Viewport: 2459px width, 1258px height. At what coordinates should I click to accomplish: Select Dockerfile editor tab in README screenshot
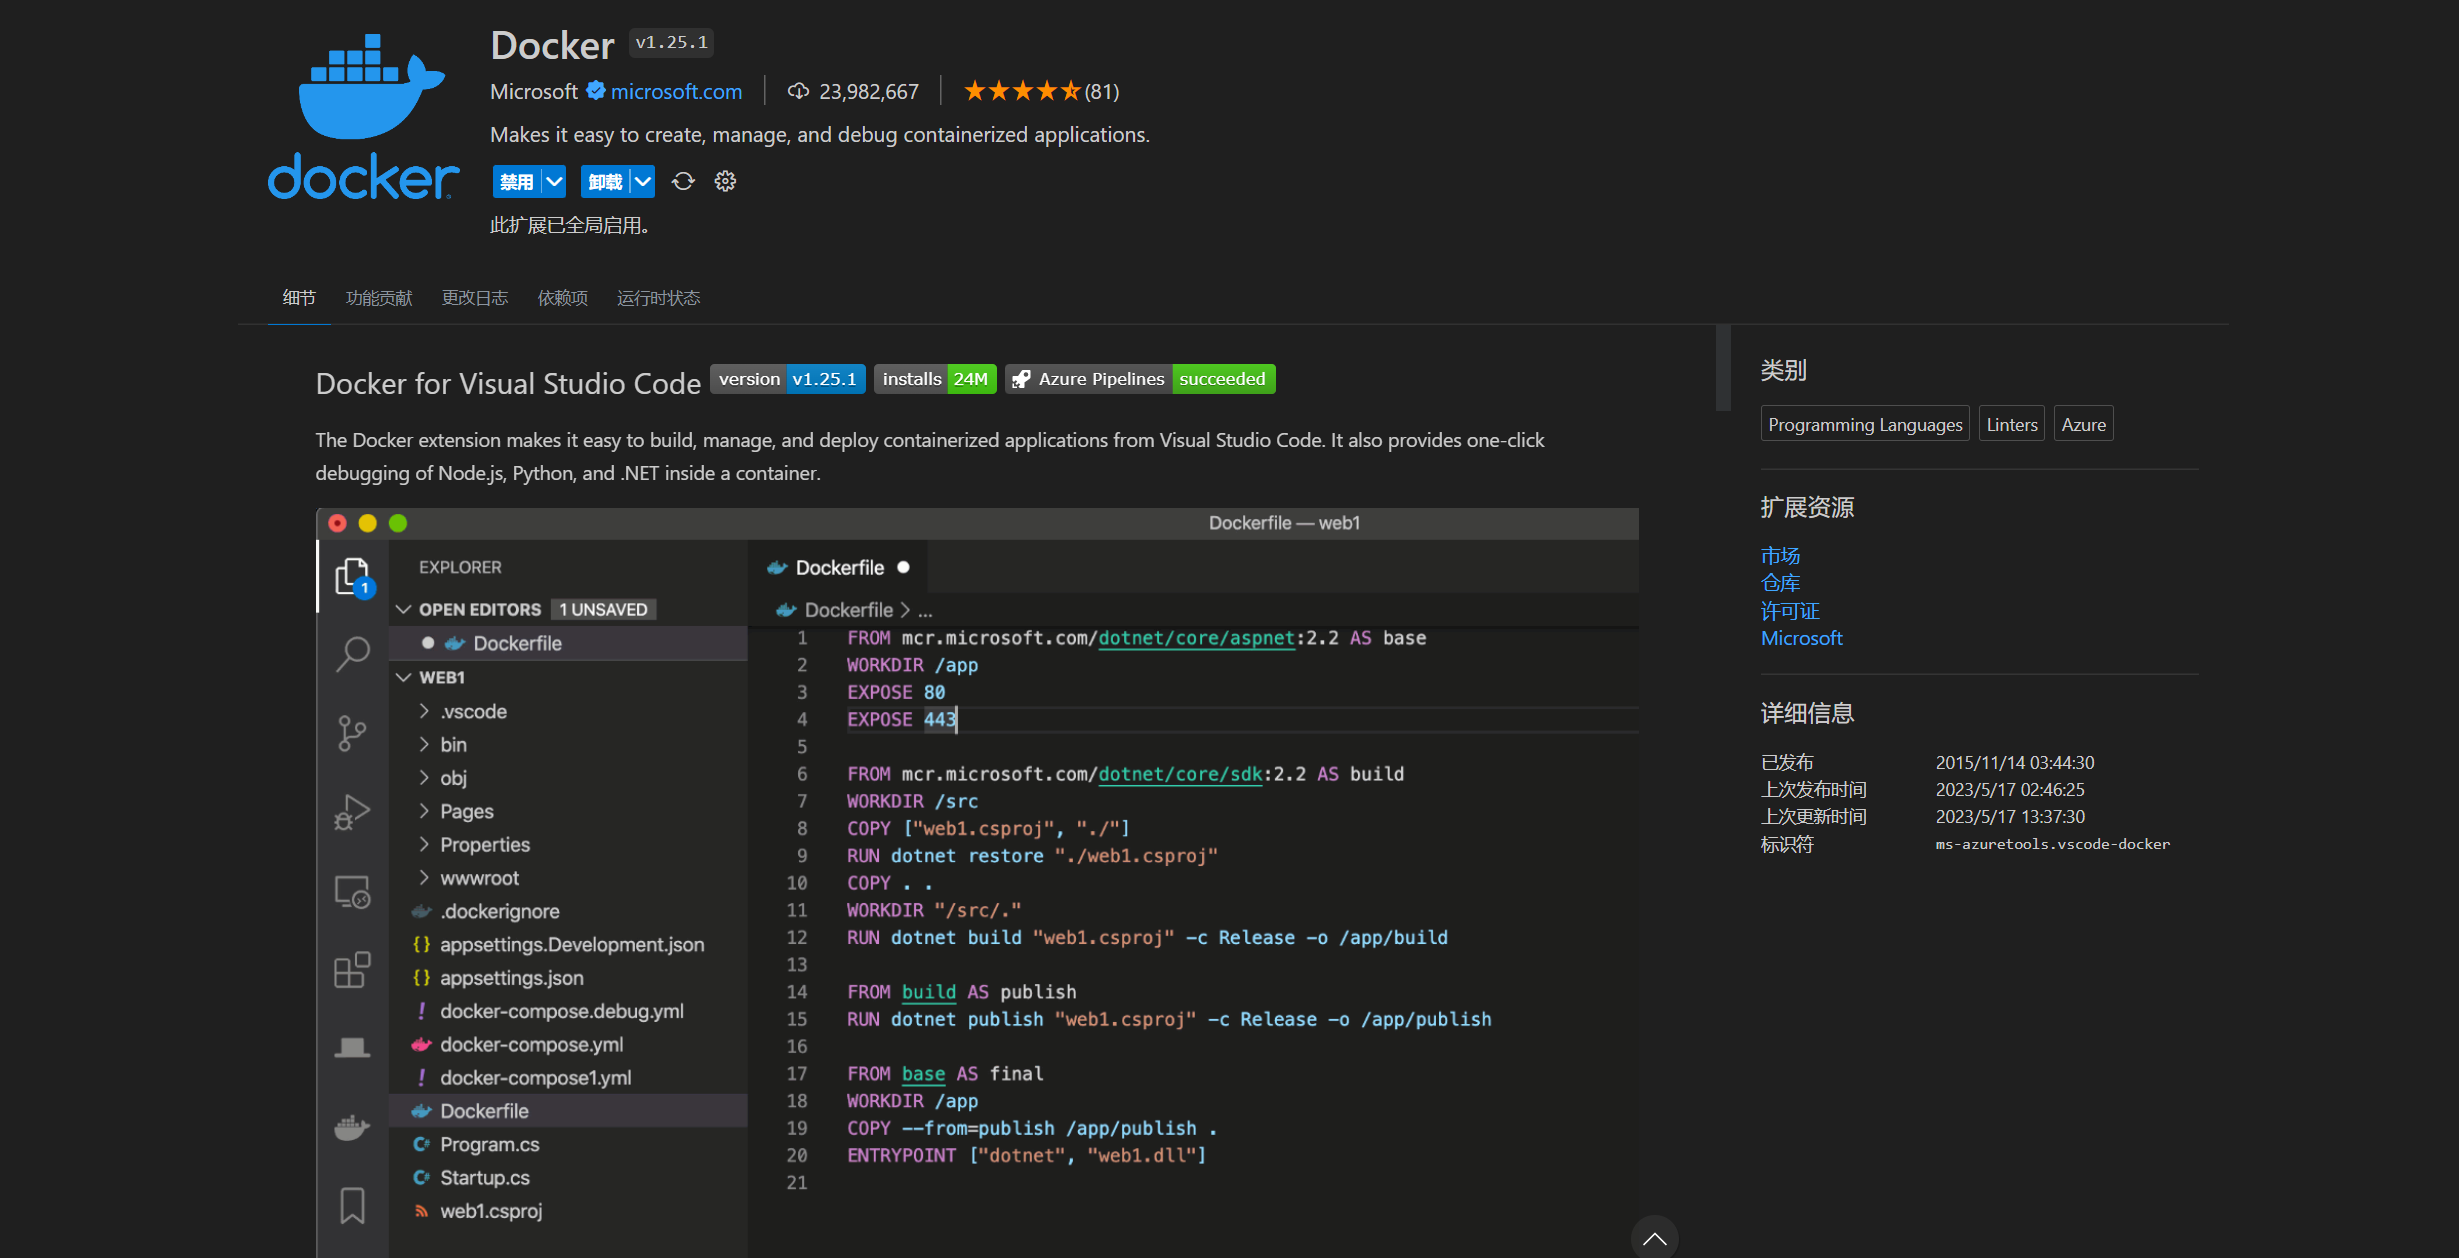click(x=838, y=567)
